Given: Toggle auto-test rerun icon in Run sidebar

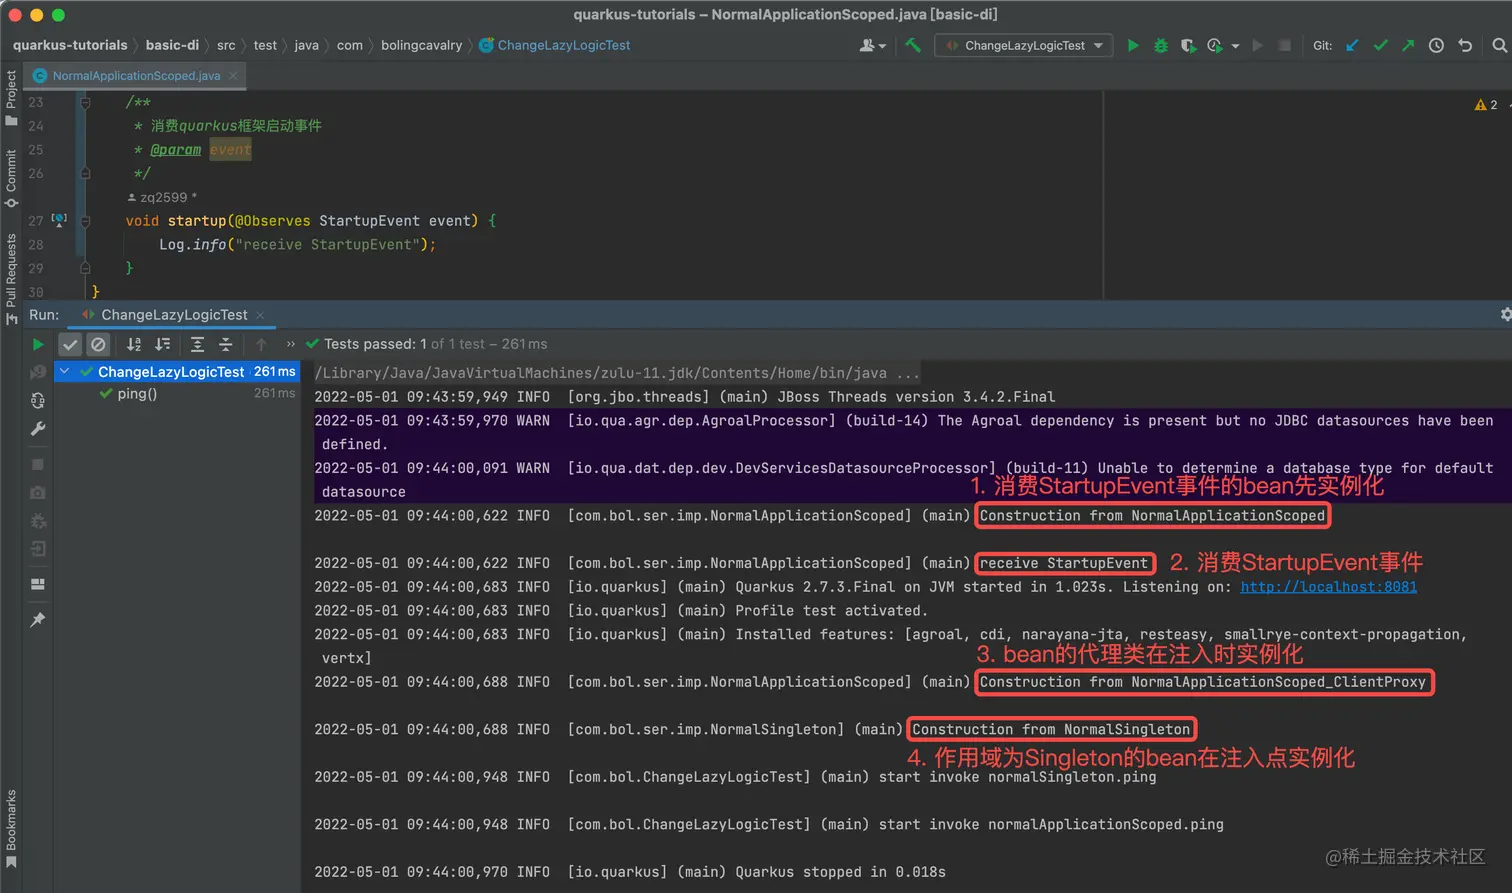Looking at the screenshot, I should [38, 400].
